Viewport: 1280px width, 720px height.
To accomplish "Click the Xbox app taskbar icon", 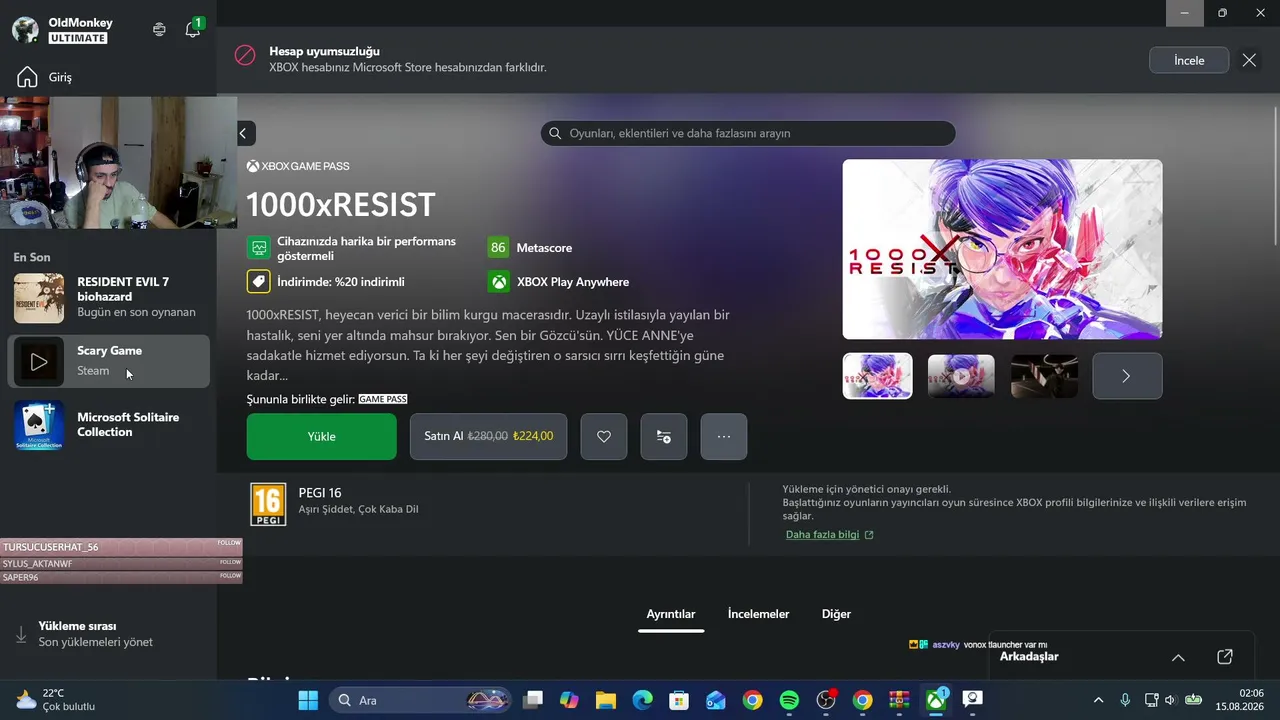I will (936, 700).
